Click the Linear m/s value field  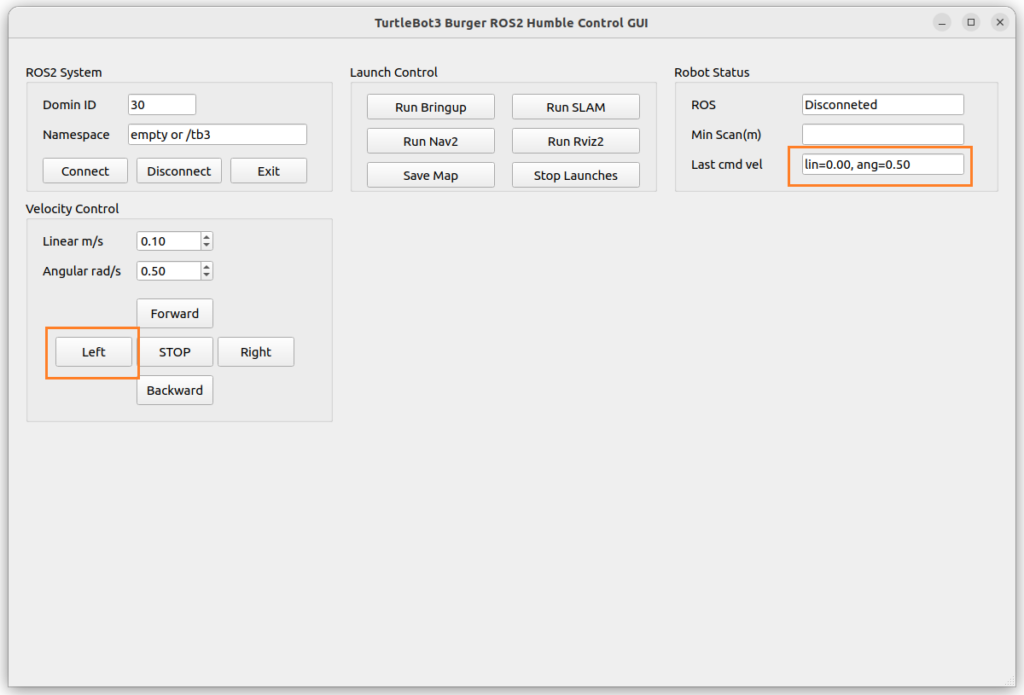(168, 241)
